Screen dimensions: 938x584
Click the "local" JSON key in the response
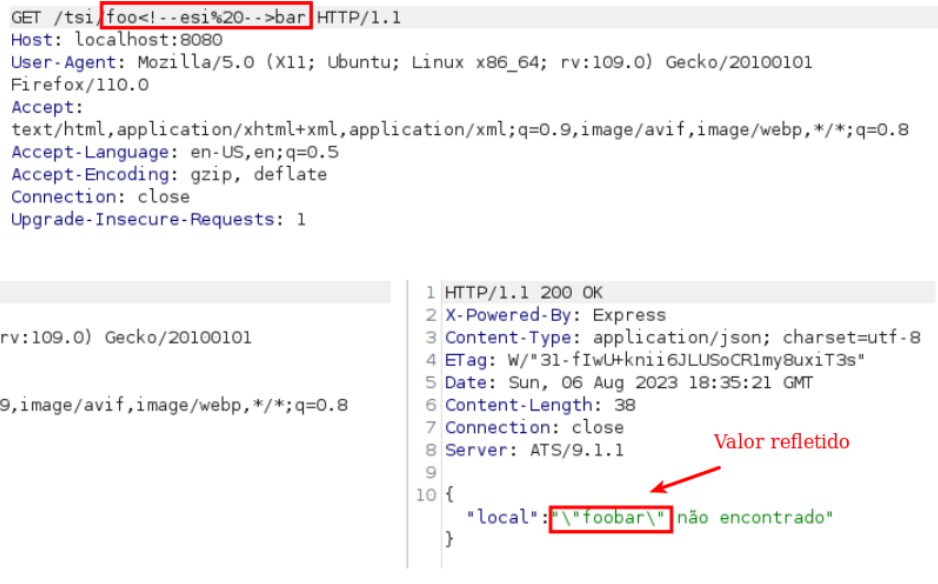503,517
